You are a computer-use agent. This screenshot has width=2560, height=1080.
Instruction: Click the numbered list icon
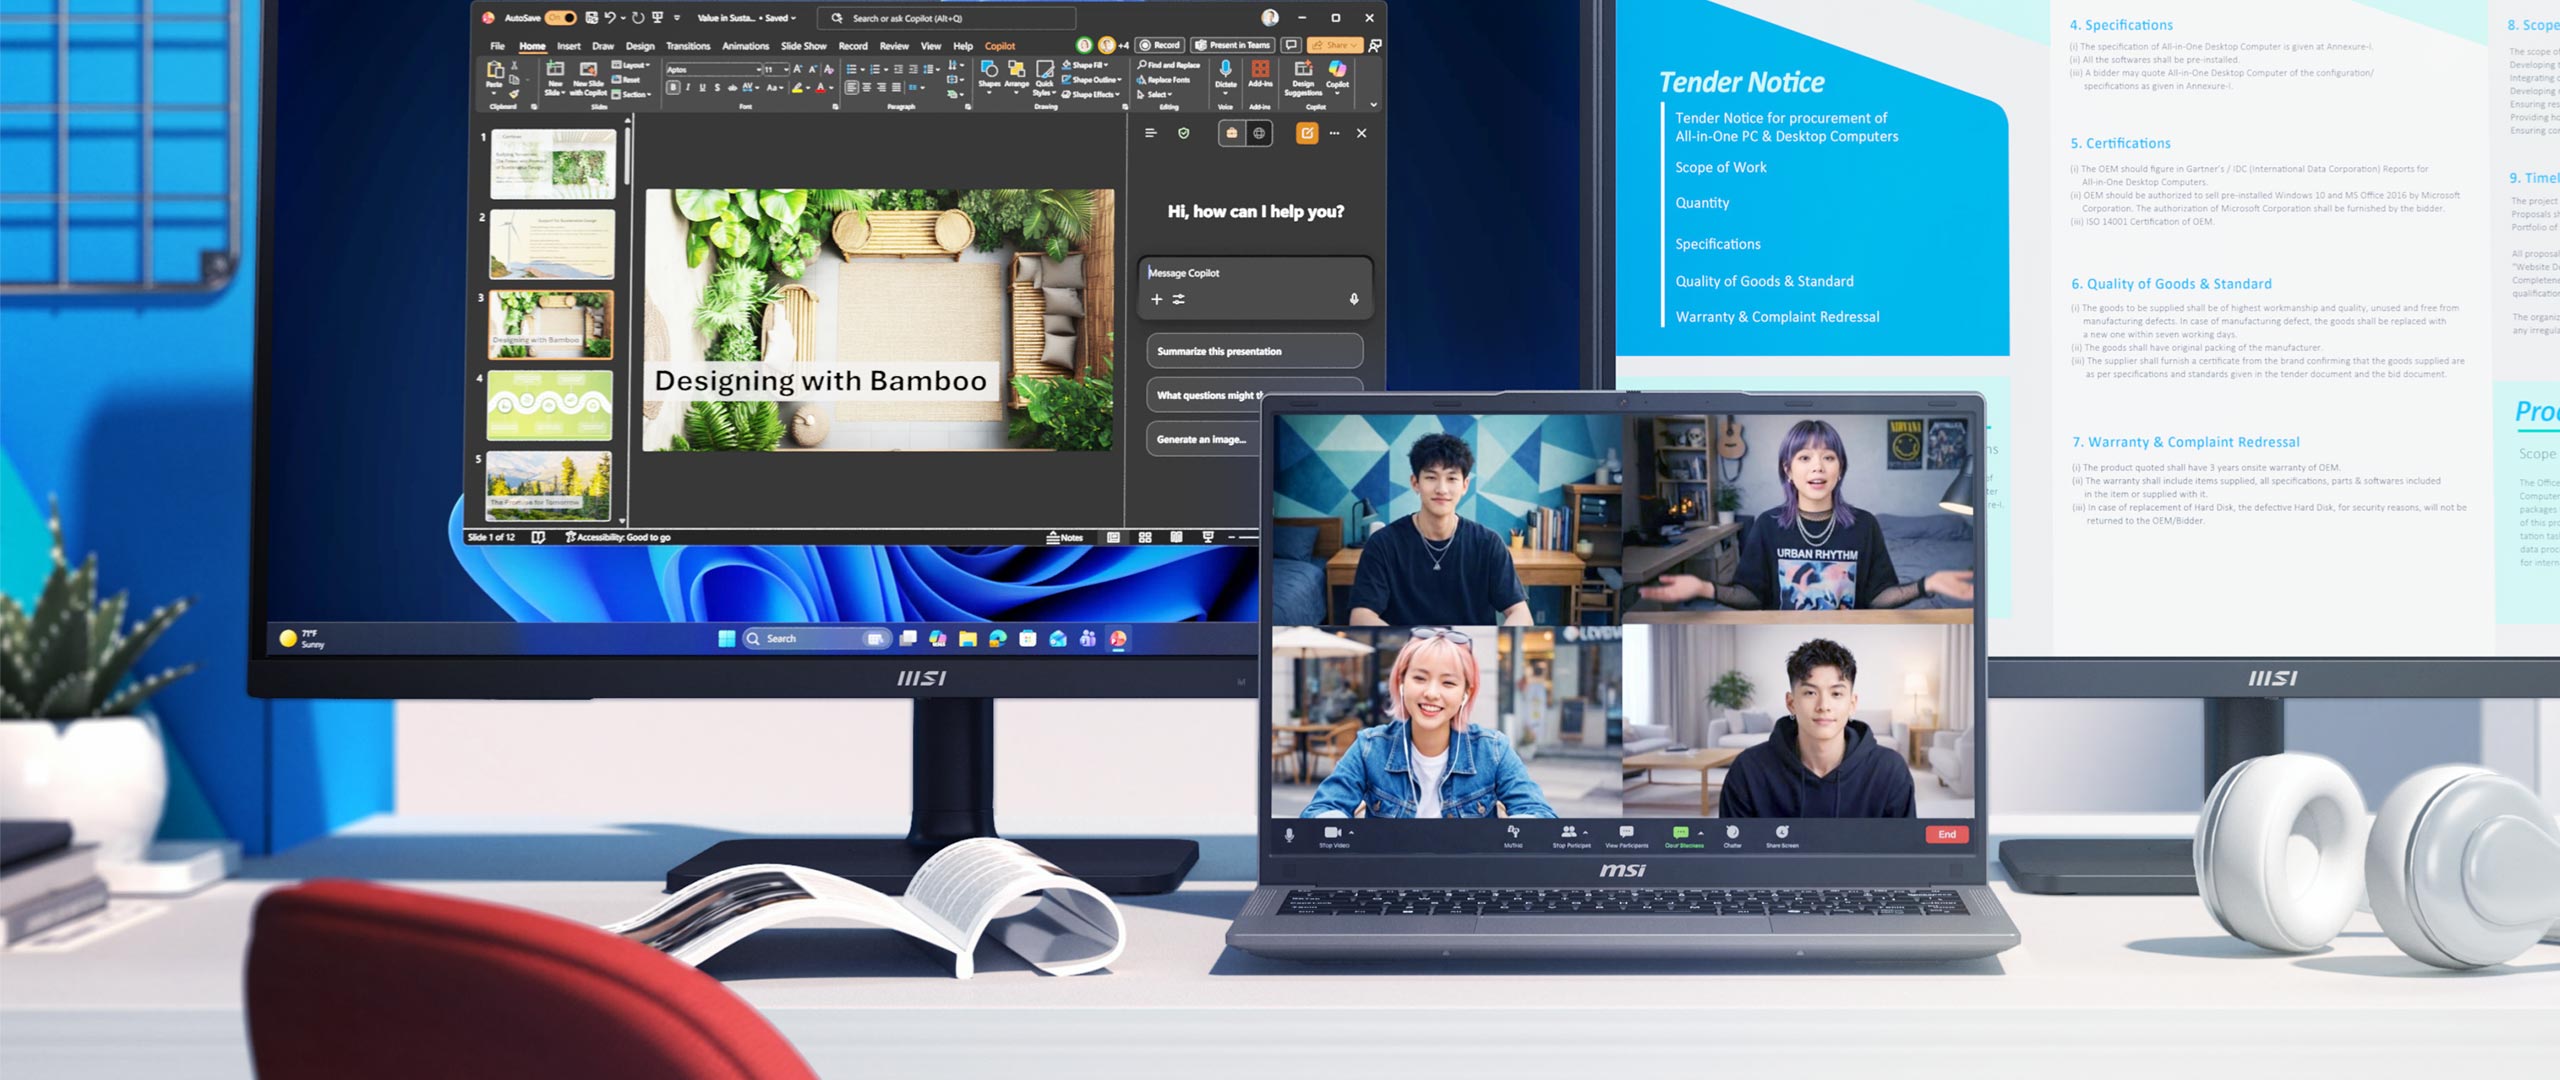pos(875,69)
